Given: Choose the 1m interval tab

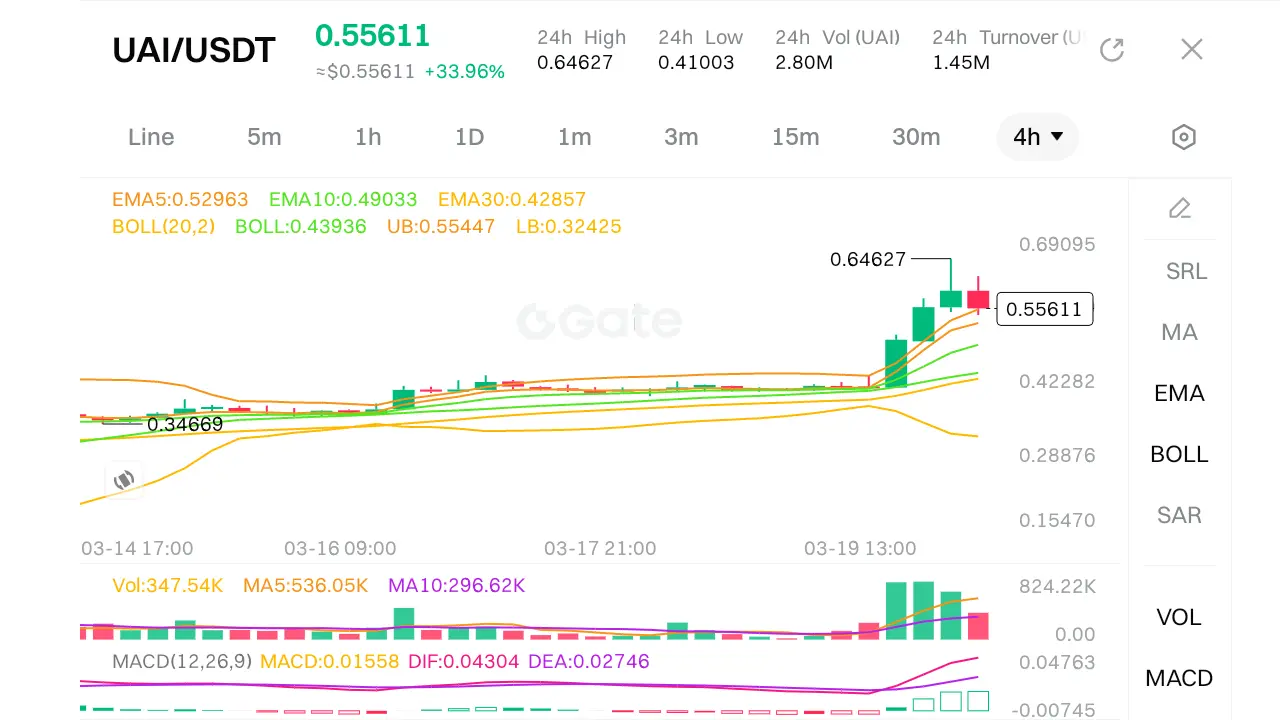Looking at the screenshot, I should point(575,137).
